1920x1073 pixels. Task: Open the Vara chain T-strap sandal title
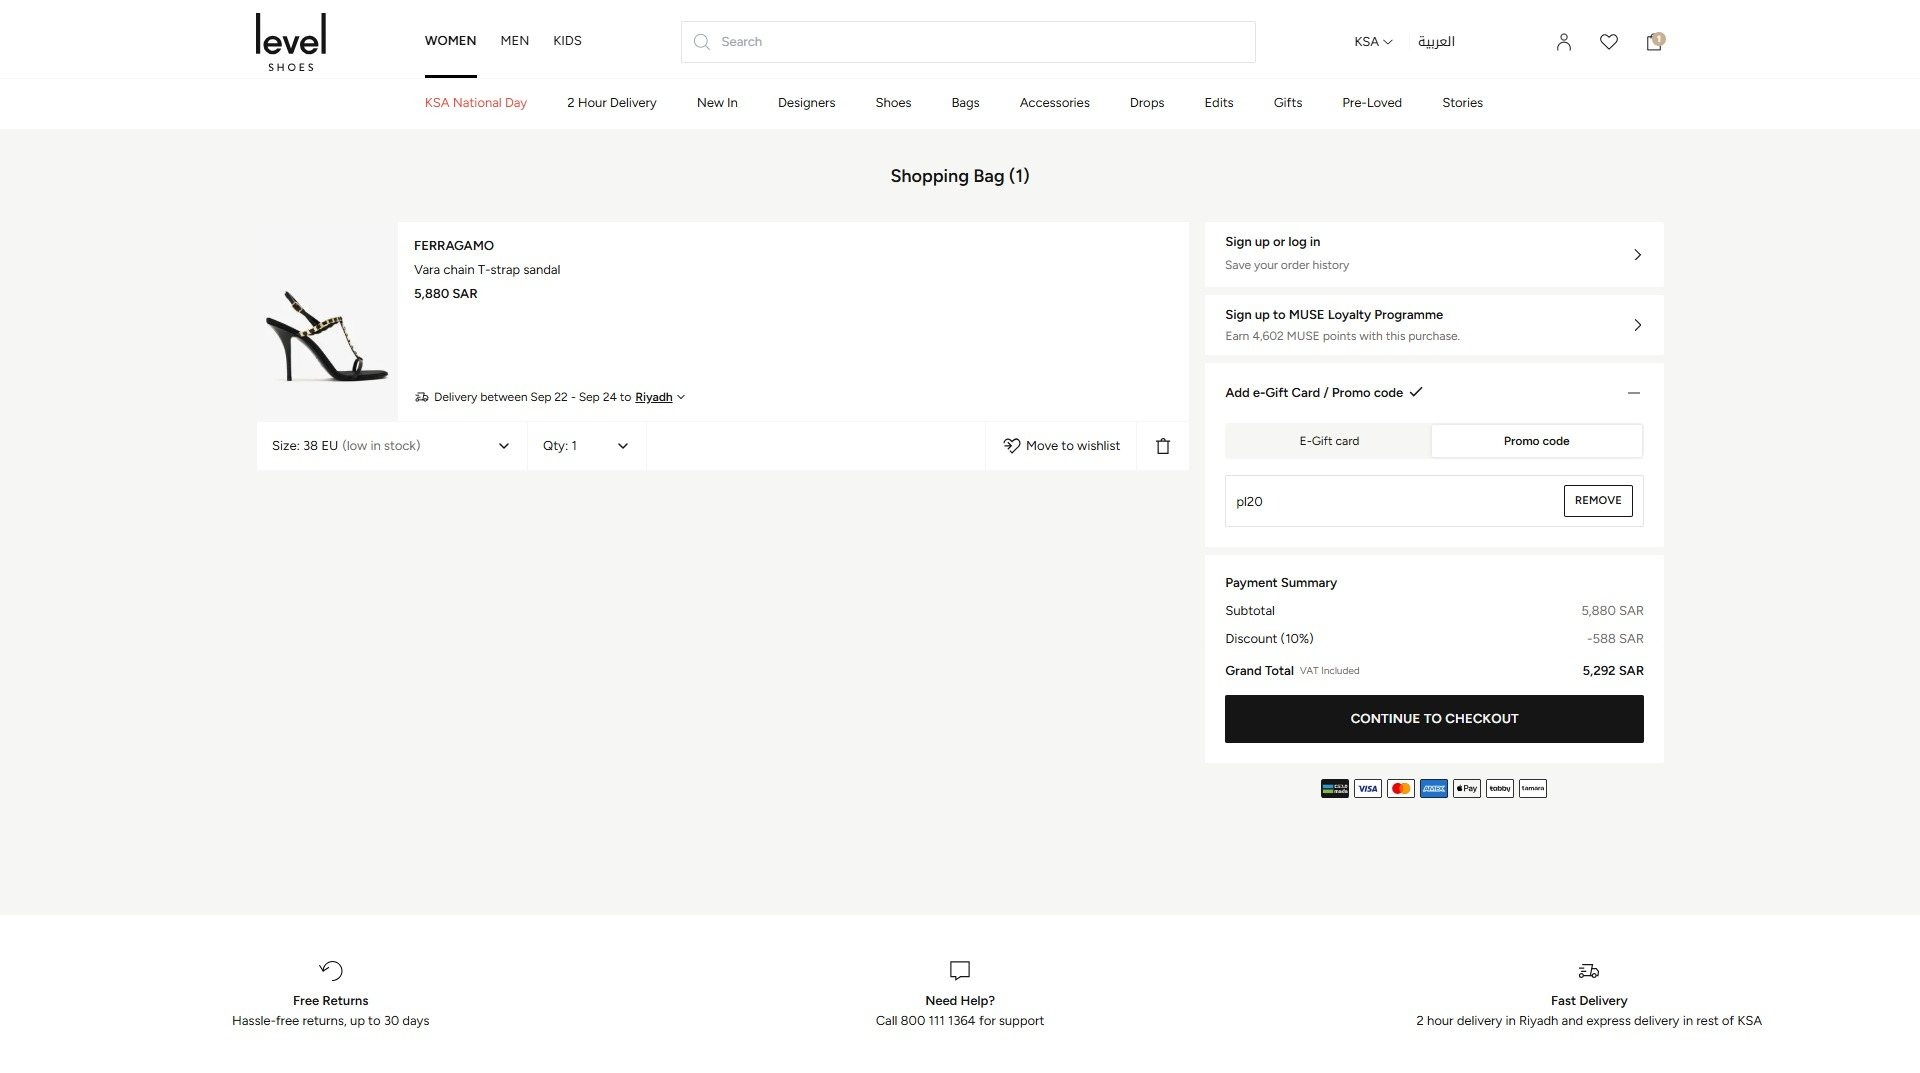(x=487, y=270)
